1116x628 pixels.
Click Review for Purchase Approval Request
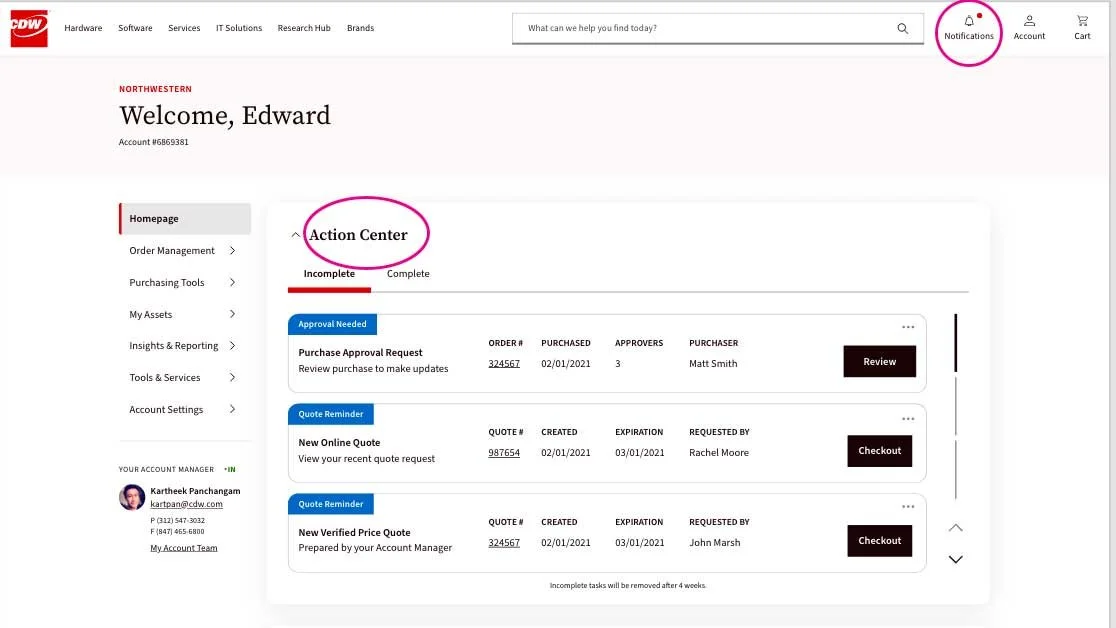[880, 362]
